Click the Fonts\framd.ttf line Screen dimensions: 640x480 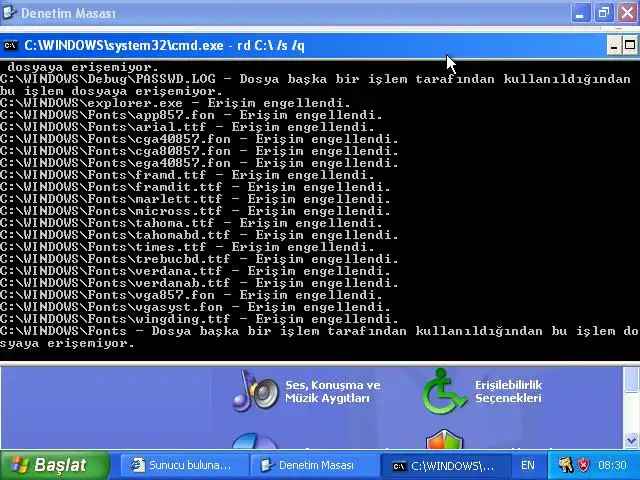pyautogui.click(x=187, y=175)
